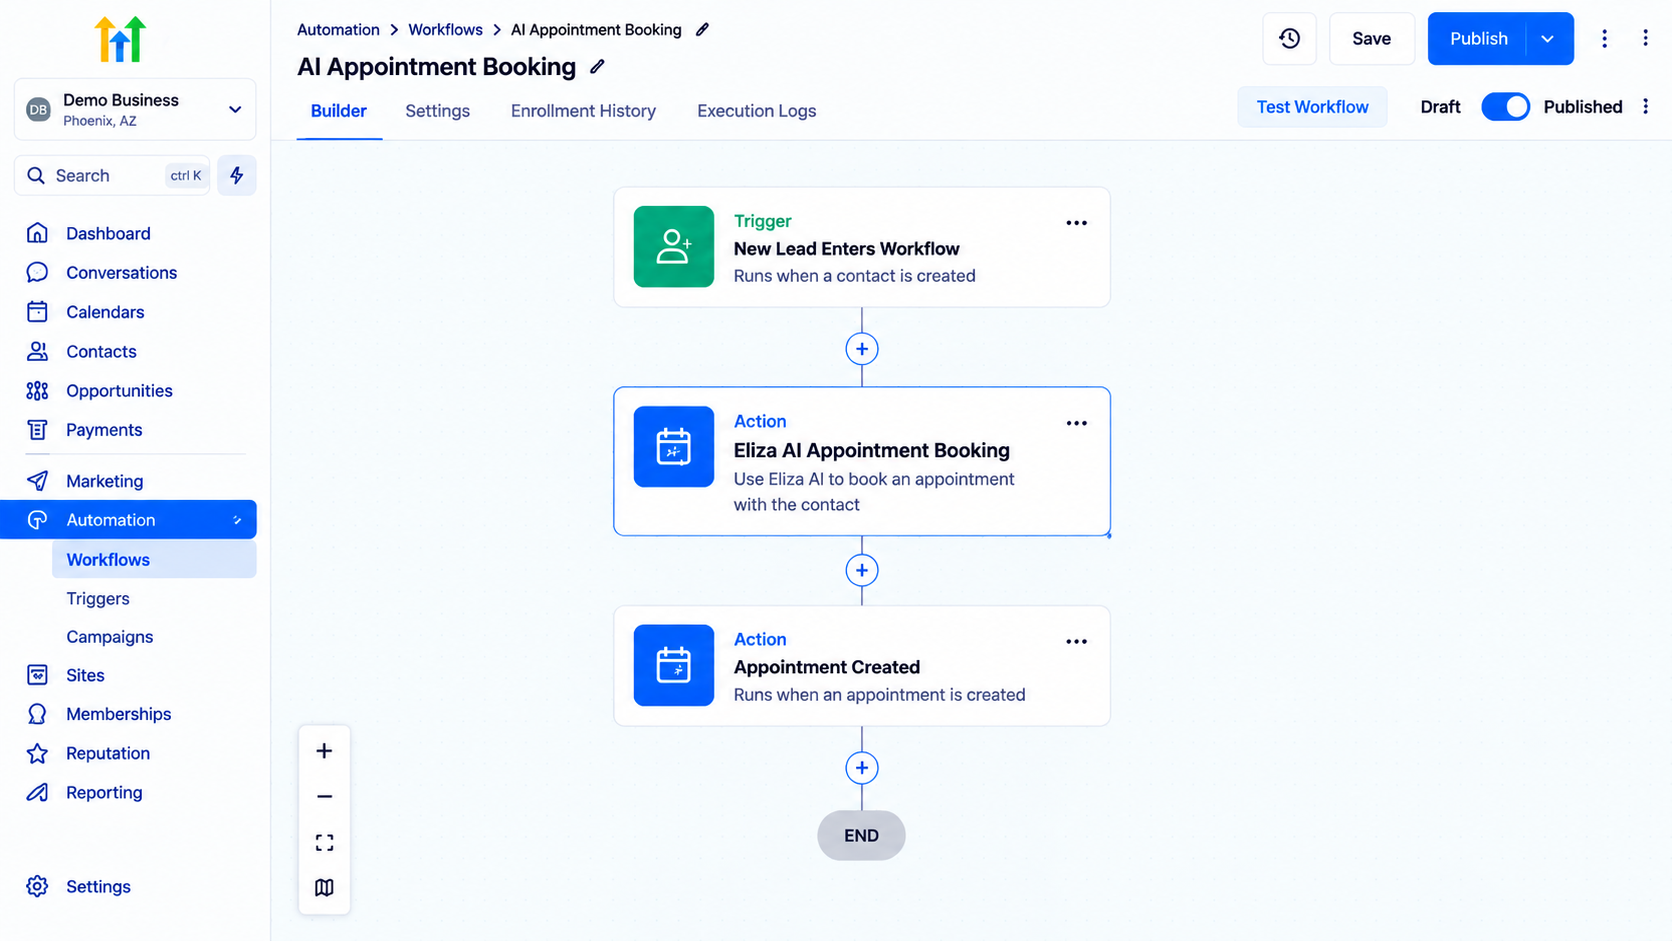Image resolution: width=1672 pixels, height=941 pixels.
Task: Click Workflows breadcrumb link
Action: 445,30
